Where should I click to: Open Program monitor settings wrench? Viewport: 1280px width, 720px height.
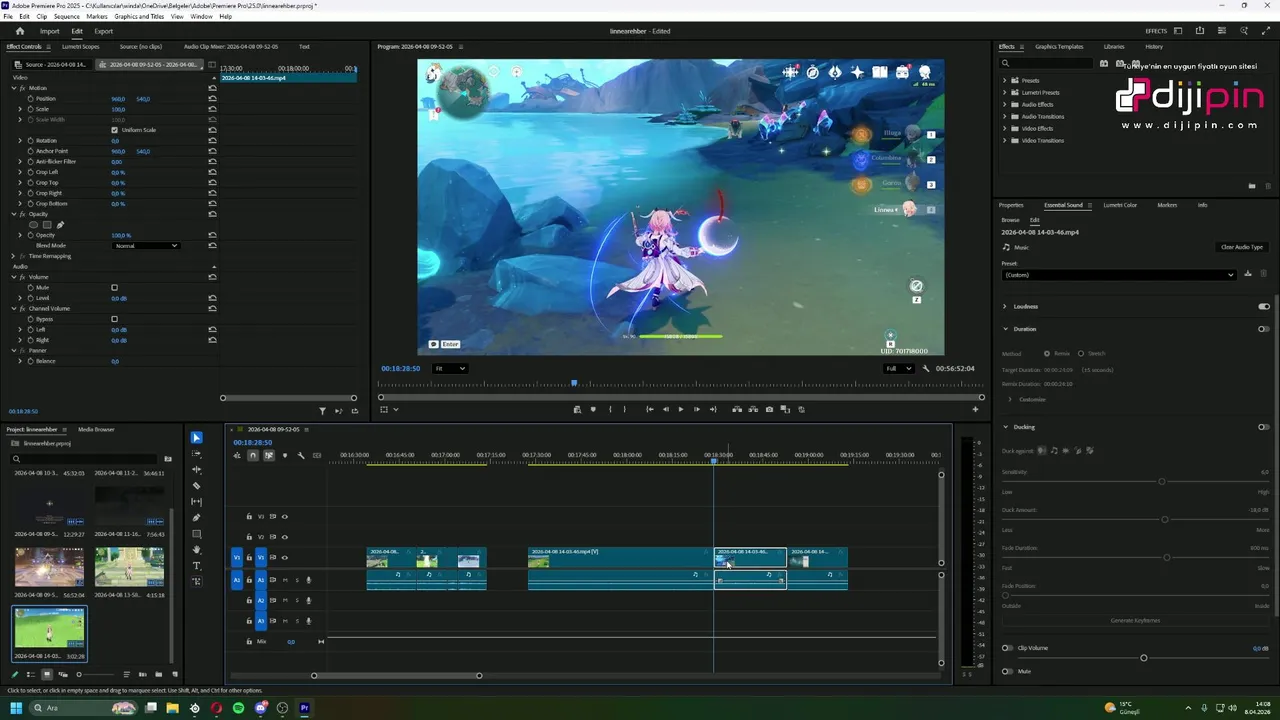(926, 368)
